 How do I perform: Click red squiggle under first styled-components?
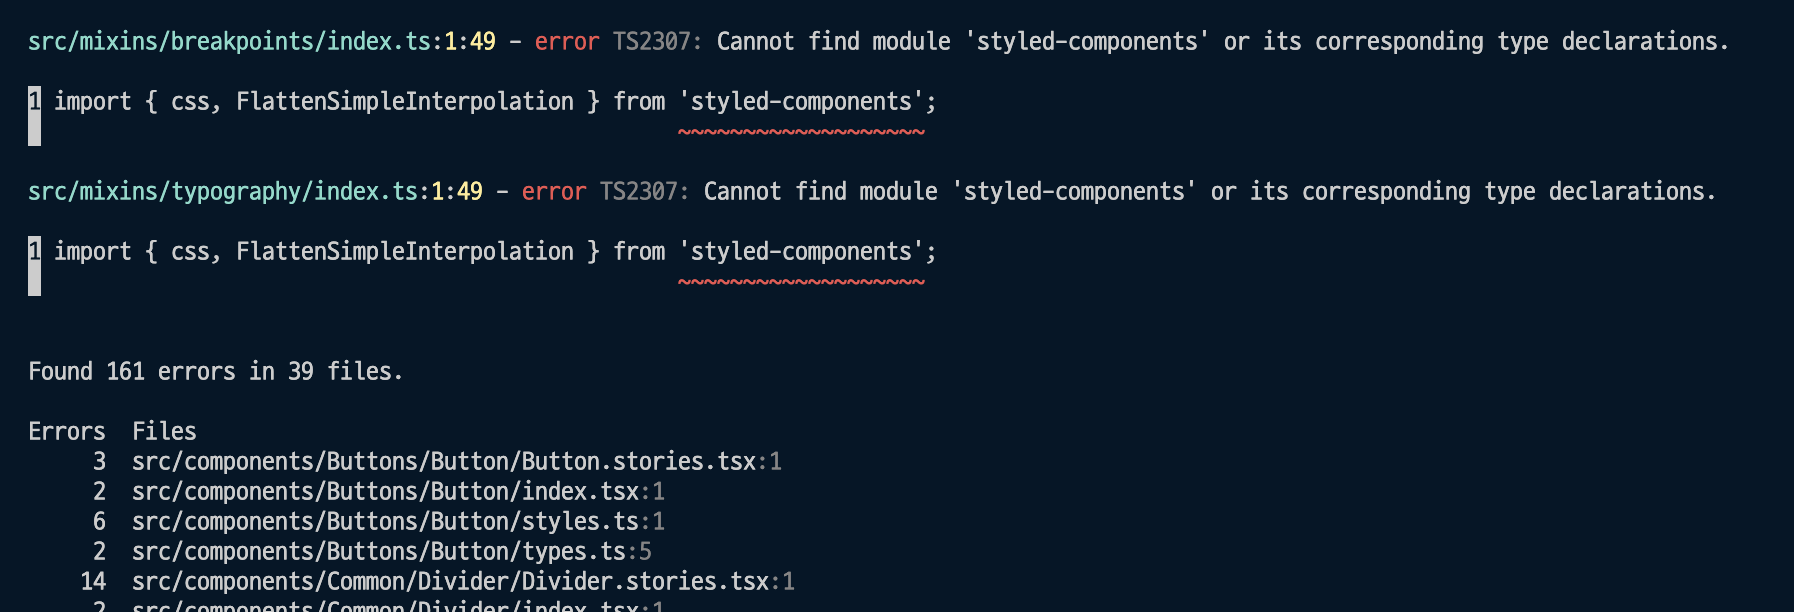point(801,132)
